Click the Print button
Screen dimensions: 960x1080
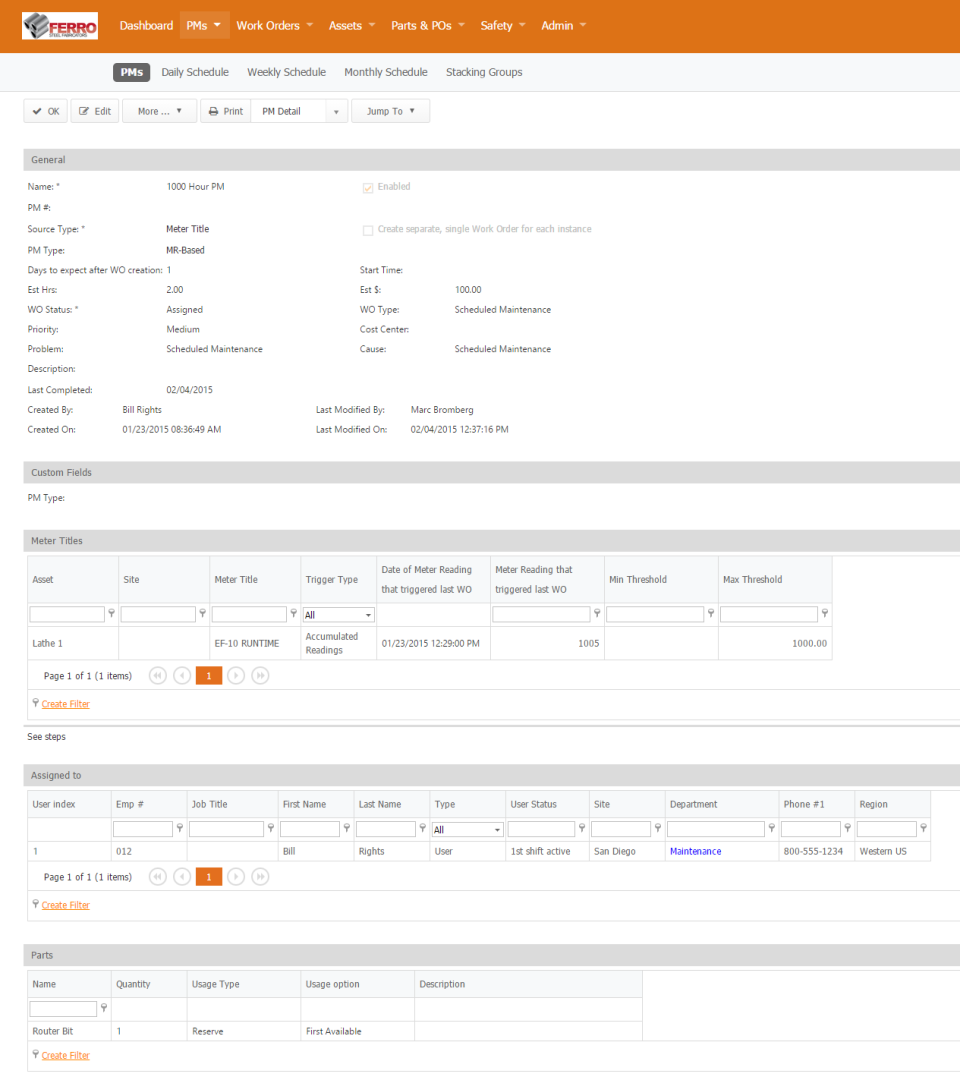(226, 111)
